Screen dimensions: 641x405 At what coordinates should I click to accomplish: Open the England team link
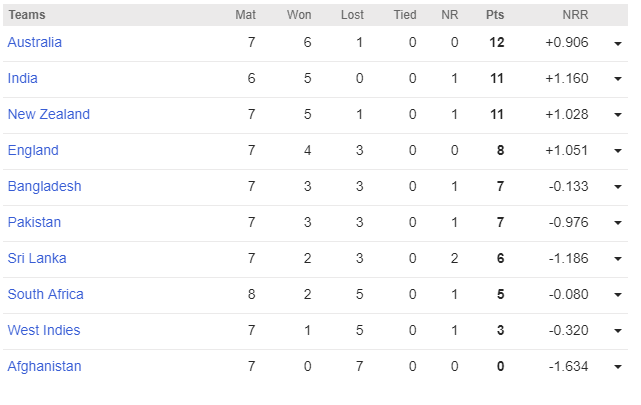33,150
